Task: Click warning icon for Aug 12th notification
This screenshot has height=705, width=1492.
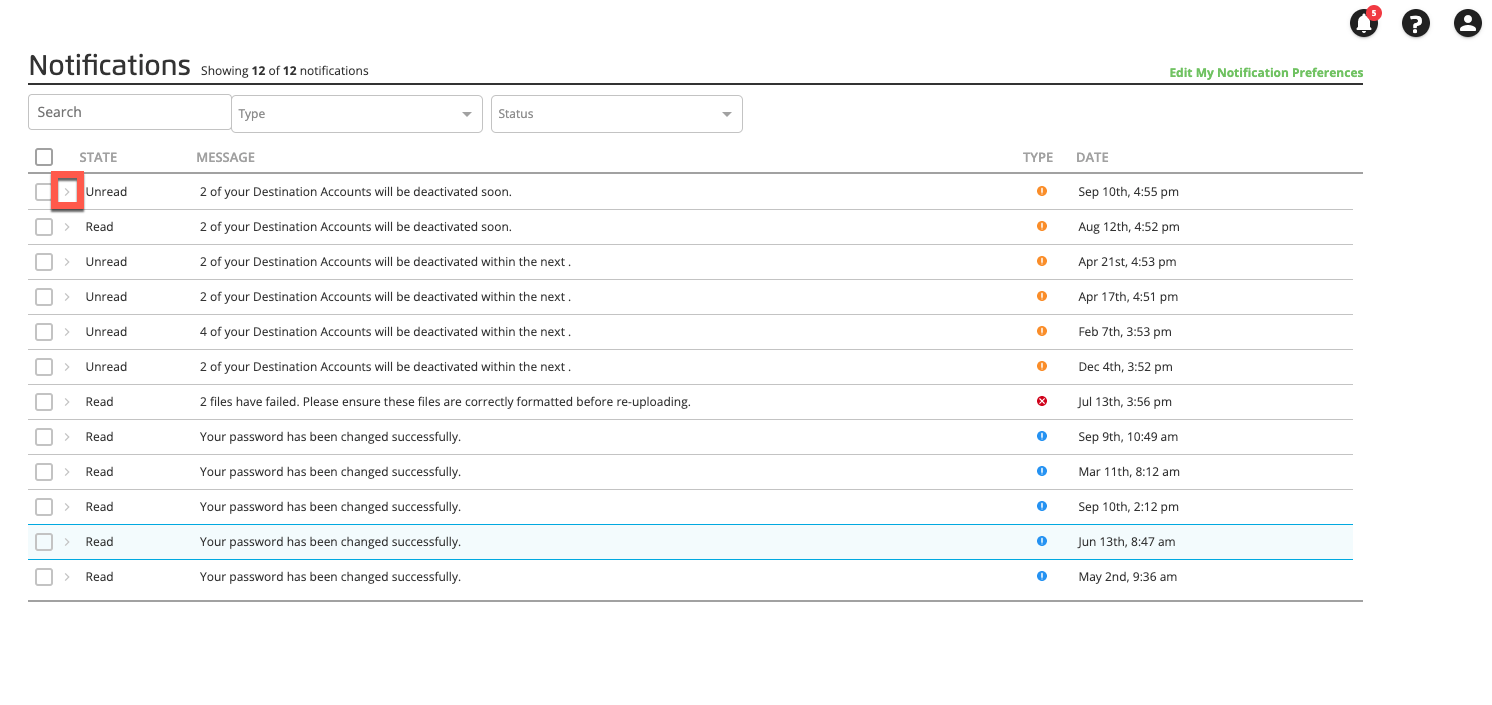Action: 1042,226
